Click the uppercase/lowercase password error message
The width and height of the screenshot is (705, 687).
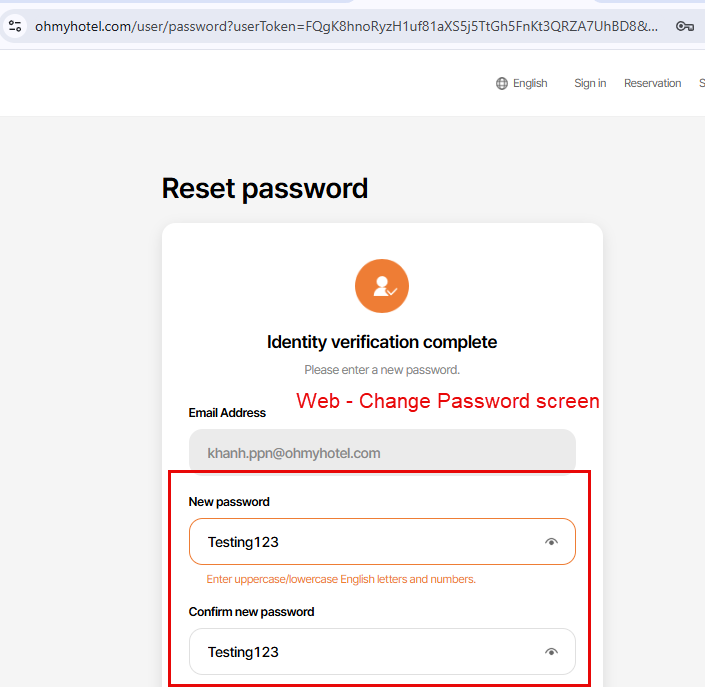341,579
